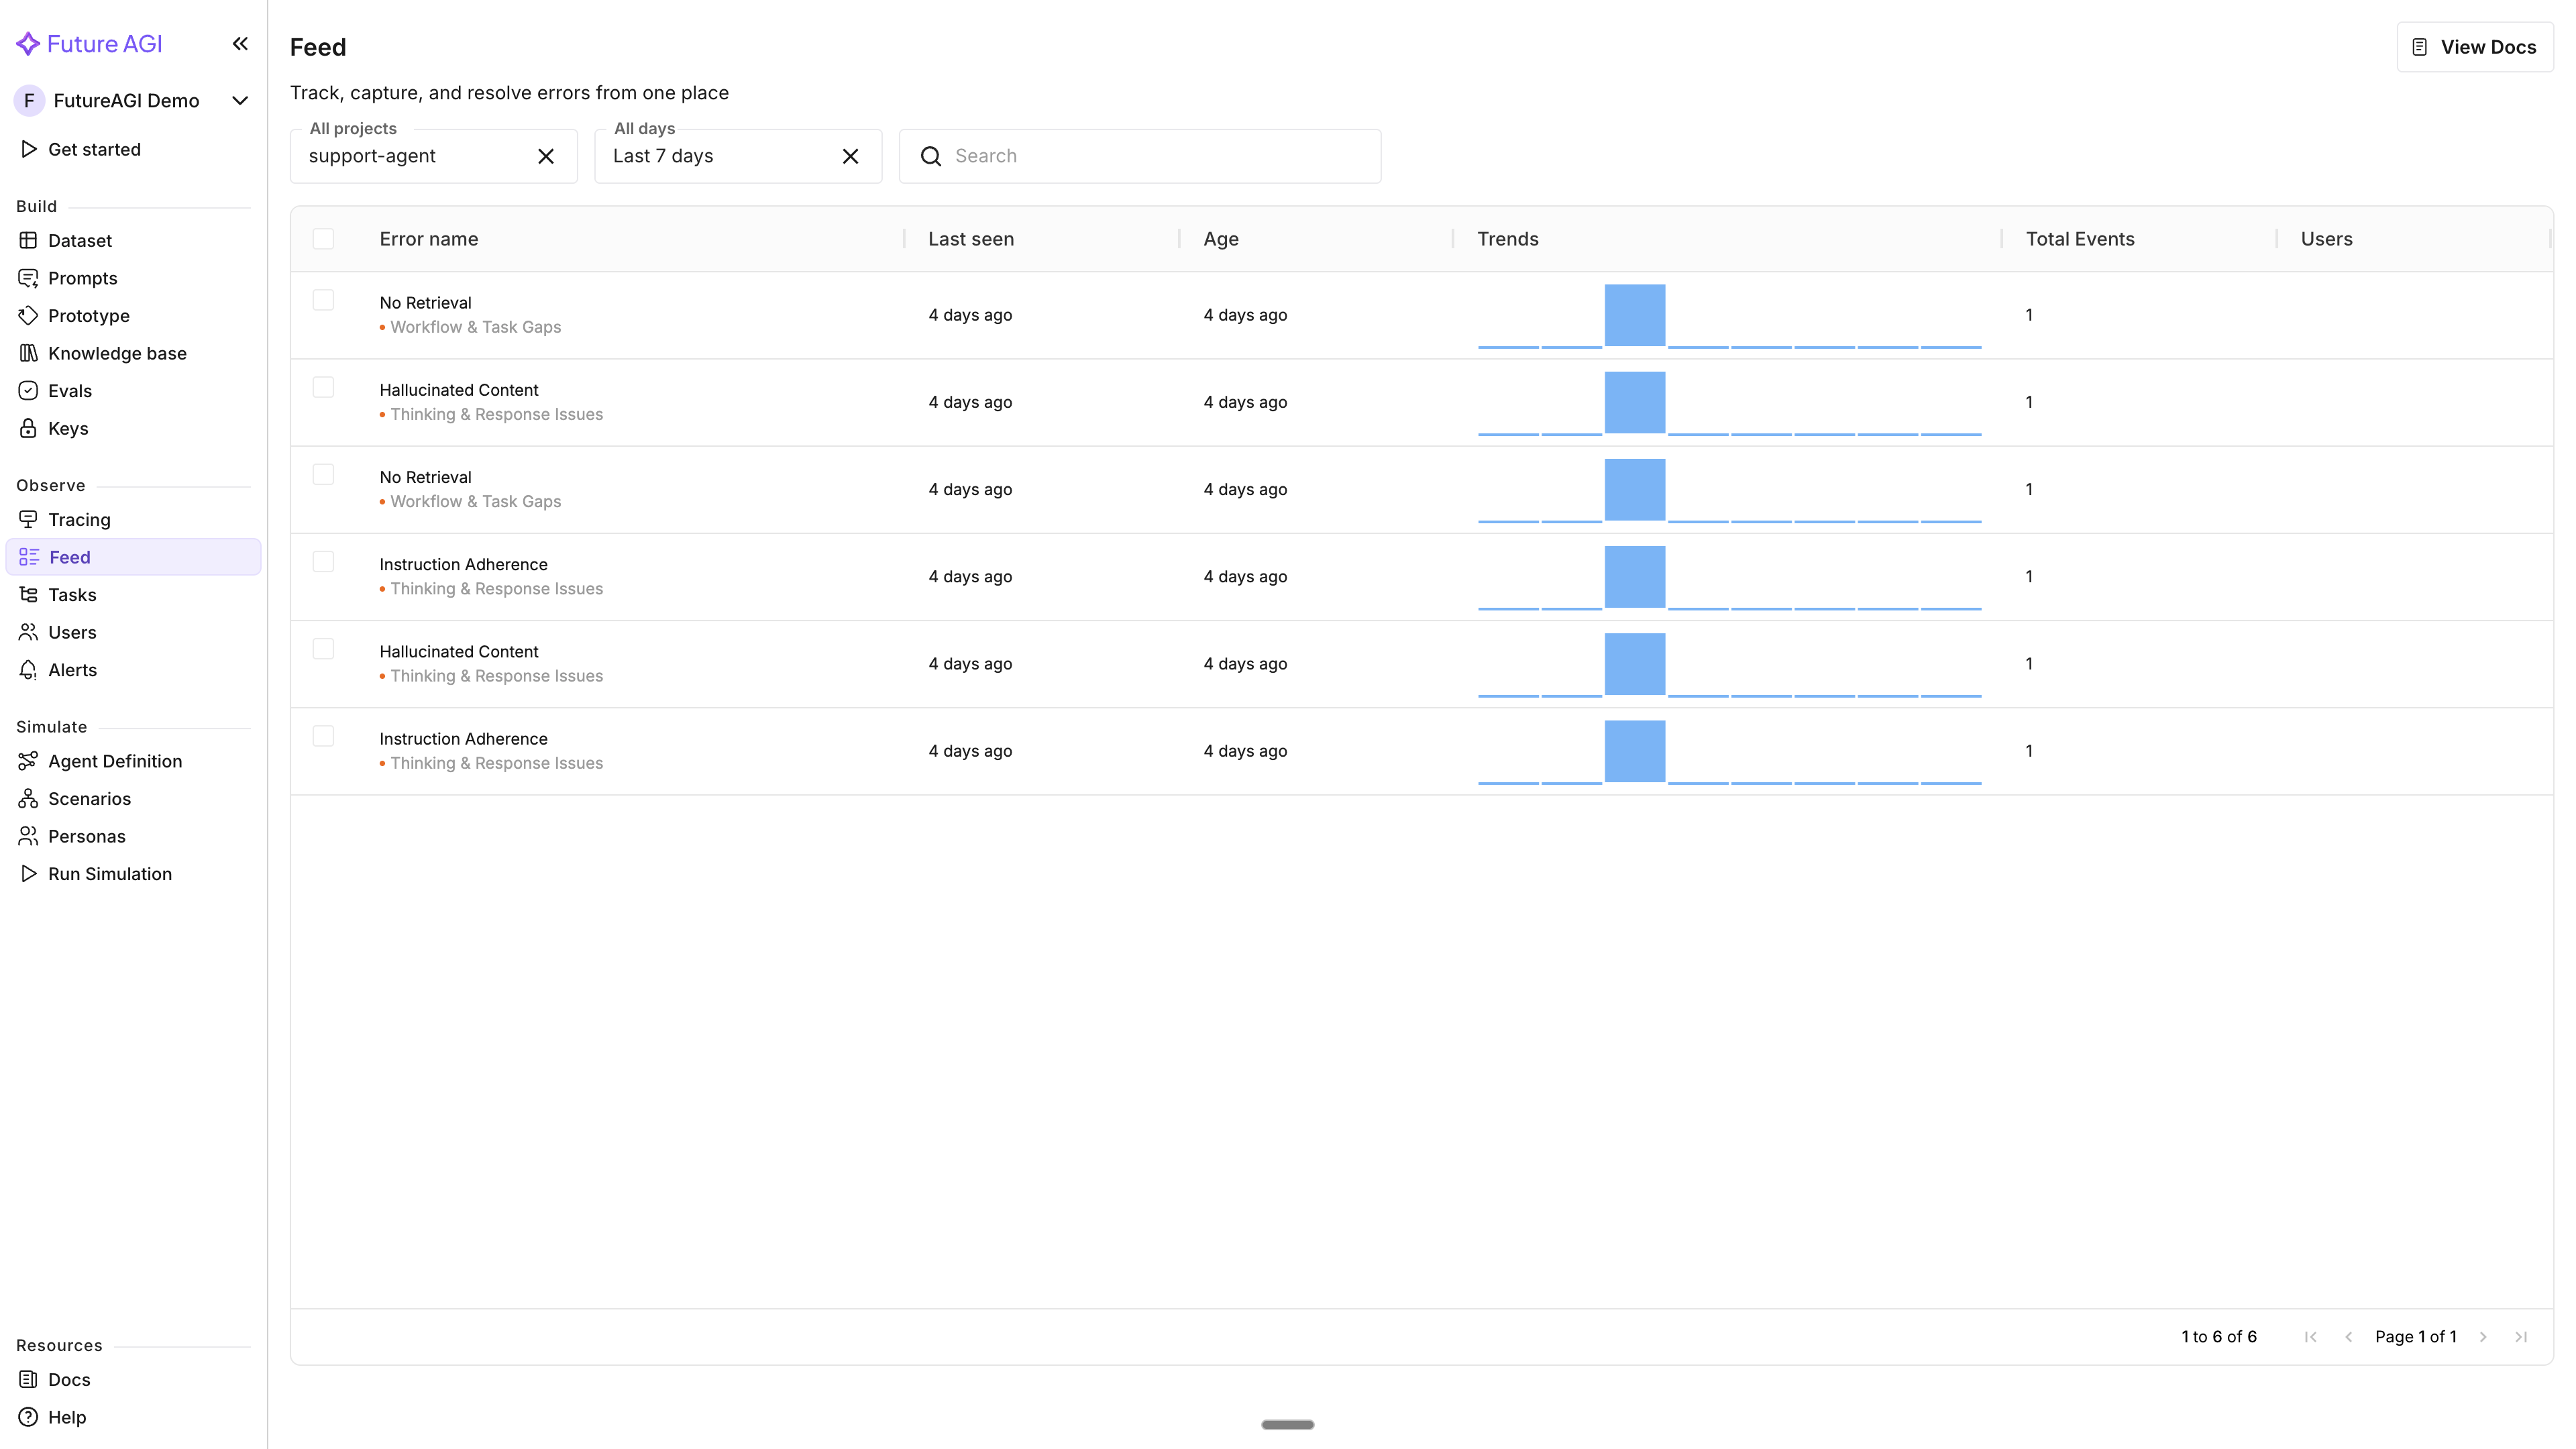Click the View Docs button
Screen dimensions: 2576x1449
(x=2474, y=46)
